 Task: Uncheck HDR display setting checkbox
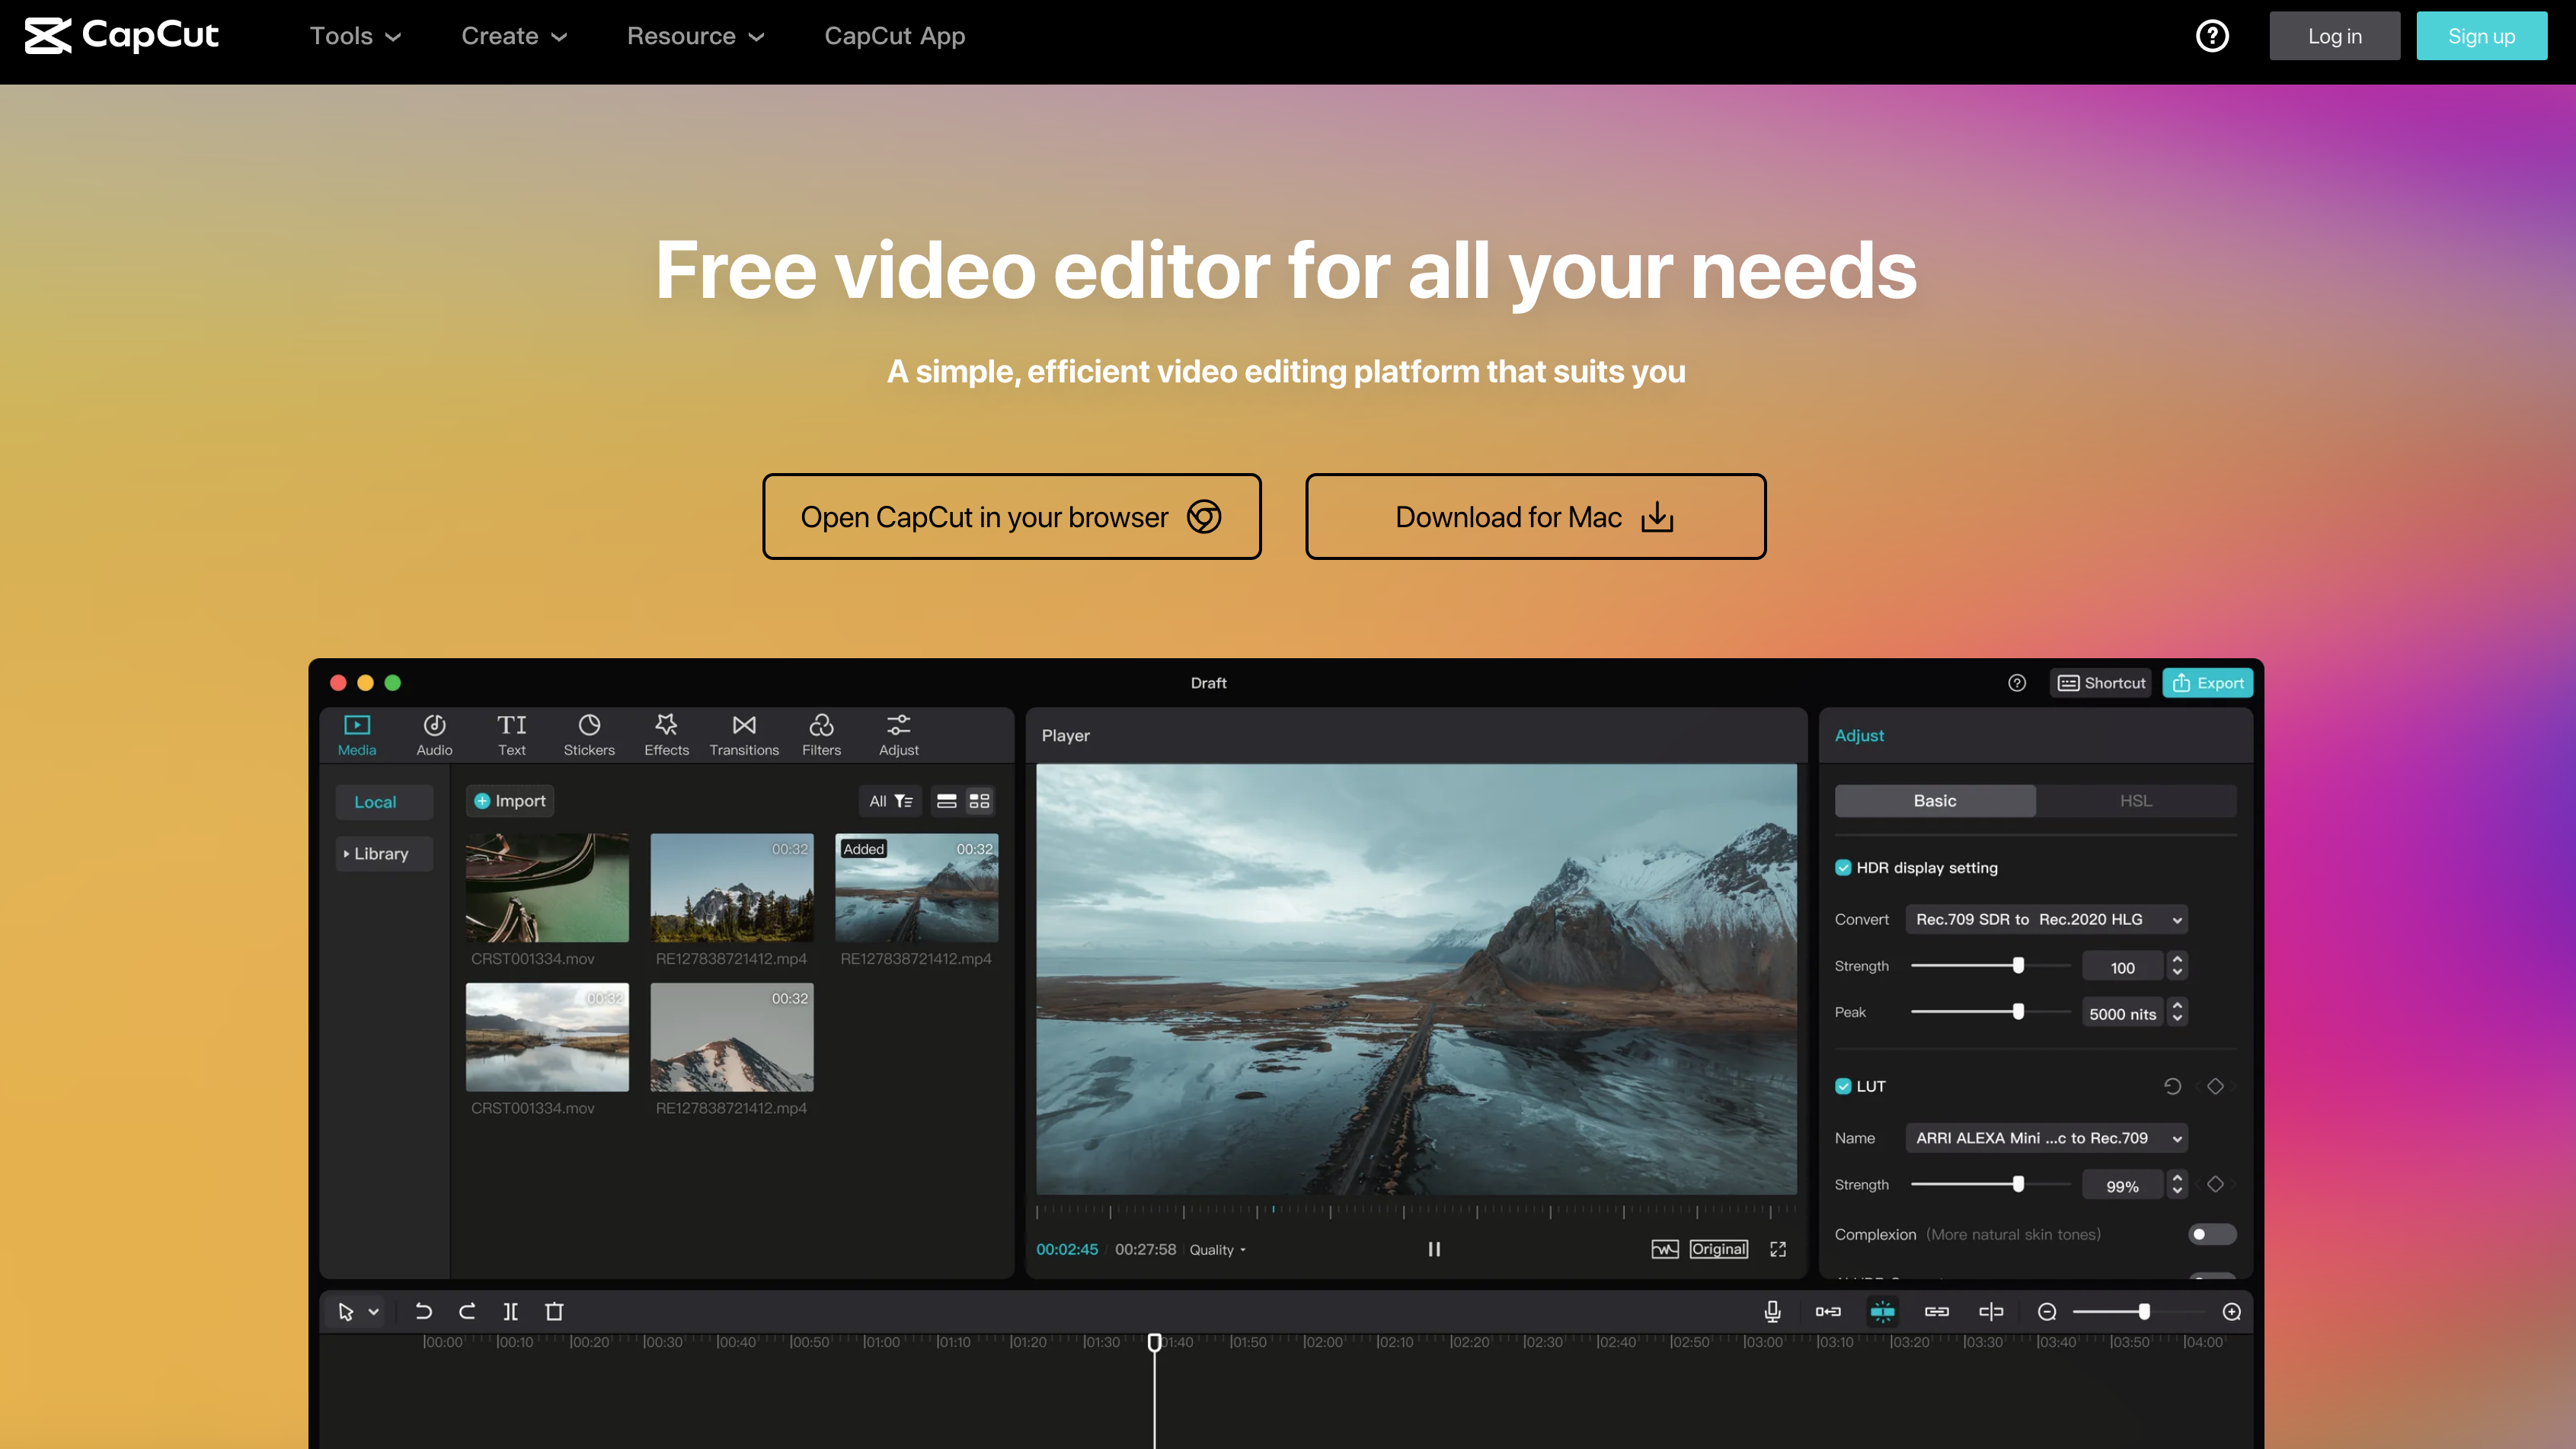[x=1843, y=868]
